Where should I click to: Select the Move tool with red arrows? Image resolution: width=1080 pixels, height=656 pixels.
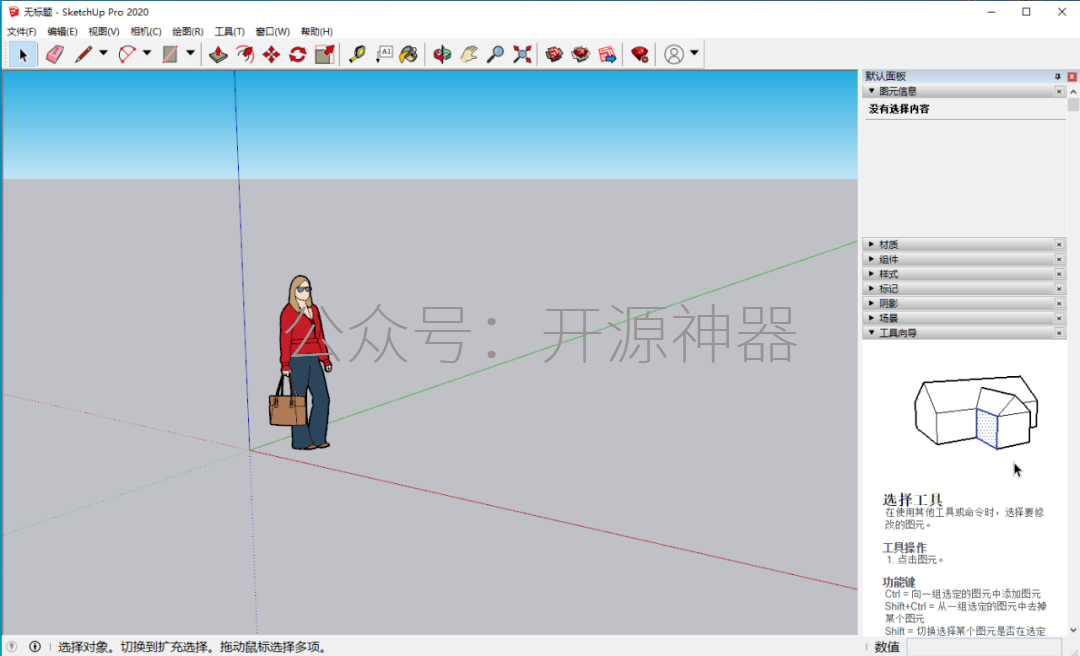coord(271,54)
